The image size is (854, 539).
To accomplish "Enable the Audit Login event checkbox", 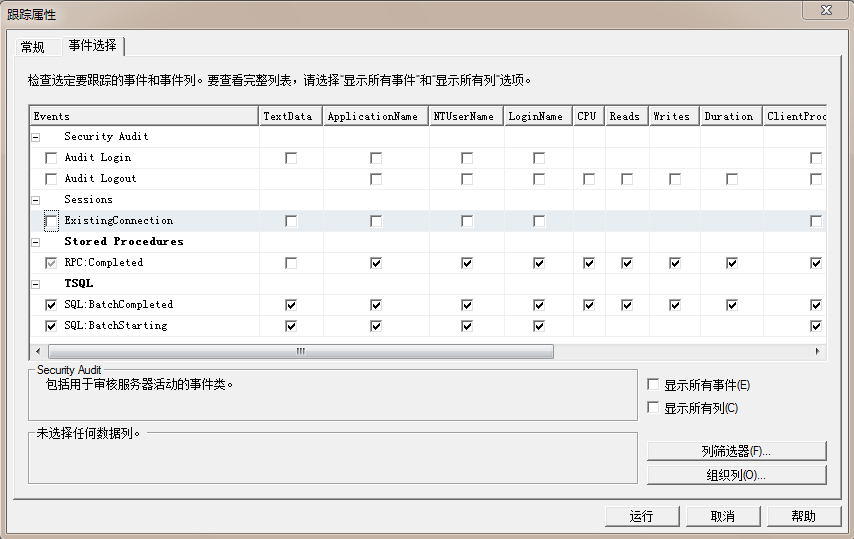I will 51,158.
